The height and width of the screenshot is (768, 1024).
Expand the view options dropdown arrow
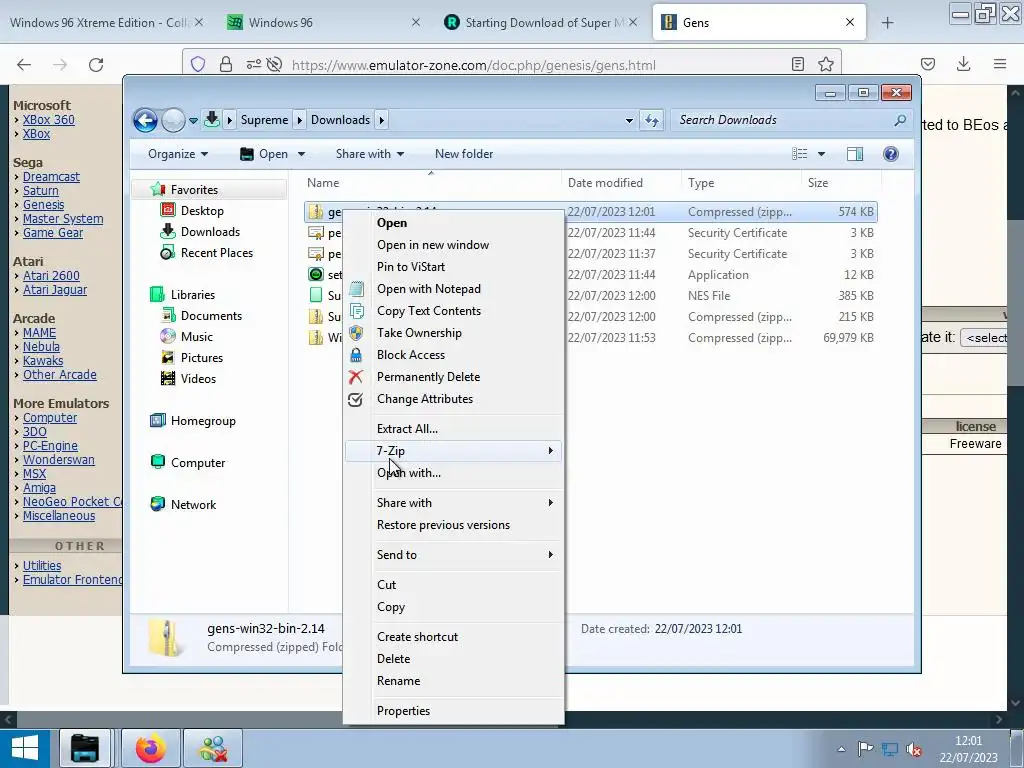[822, 154]
